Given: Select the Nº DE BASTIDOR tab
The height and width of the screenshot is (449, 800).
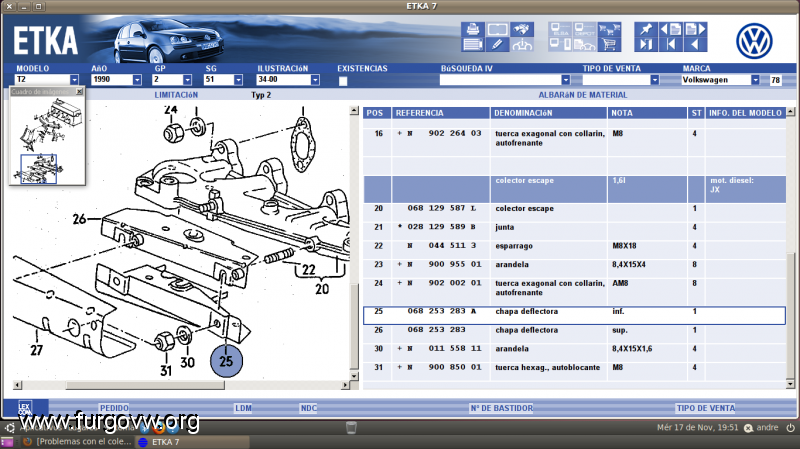Looking at the screenshot, I should pyautogui.click(x=502, y=408).
